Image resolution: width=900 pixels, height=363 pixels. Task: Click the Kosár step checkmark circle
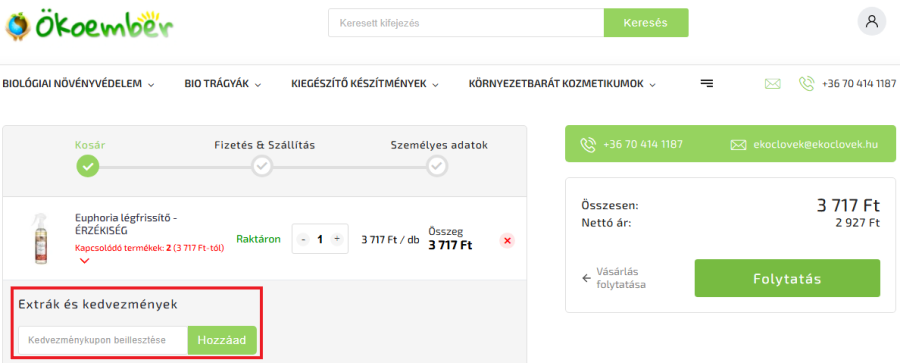point(87,167)
